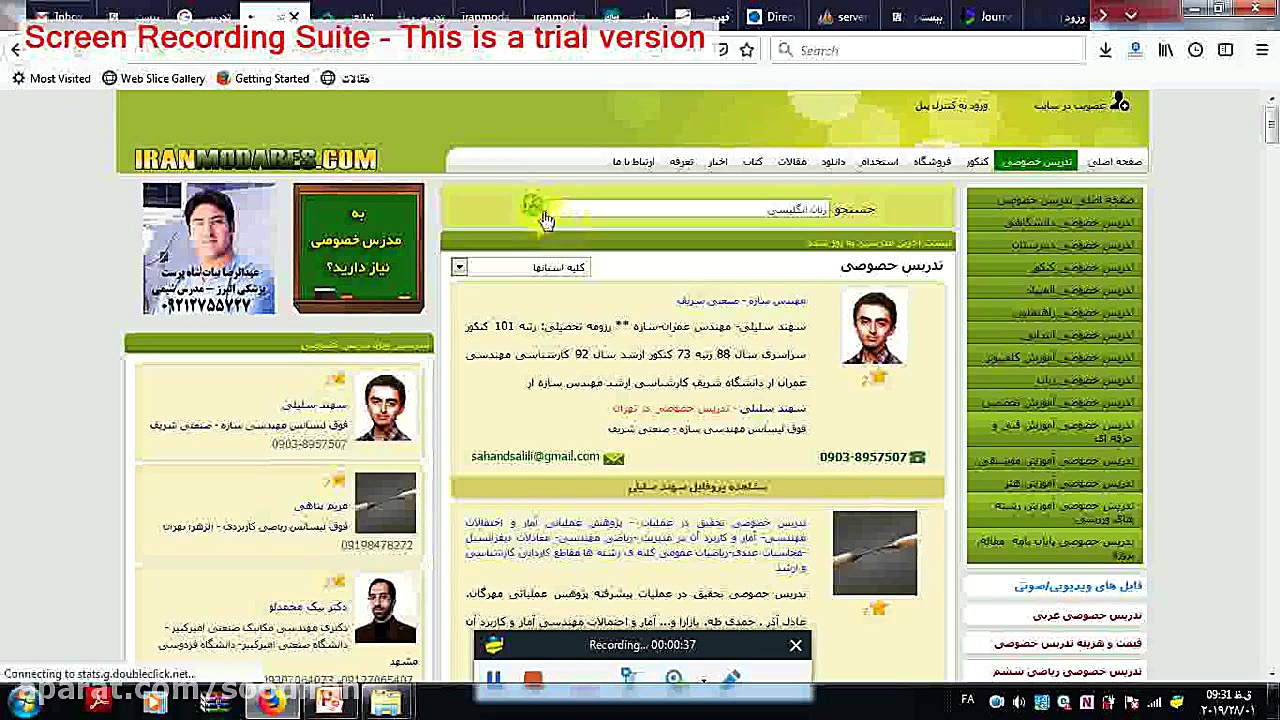Click the IRANMODARES.COM site logo
The width and height of the screenshot is (1280, 720).
pyautogui.click(x=255, y=159)
